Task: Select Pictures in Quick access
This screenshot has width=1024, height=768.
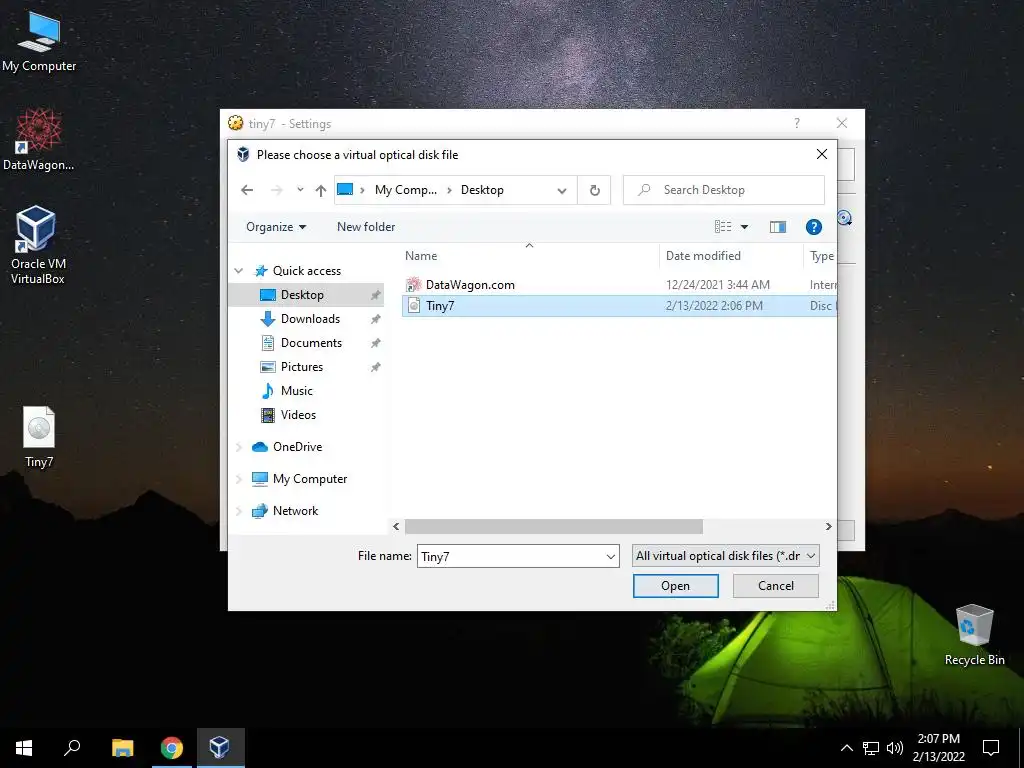Action: point(307,367)
